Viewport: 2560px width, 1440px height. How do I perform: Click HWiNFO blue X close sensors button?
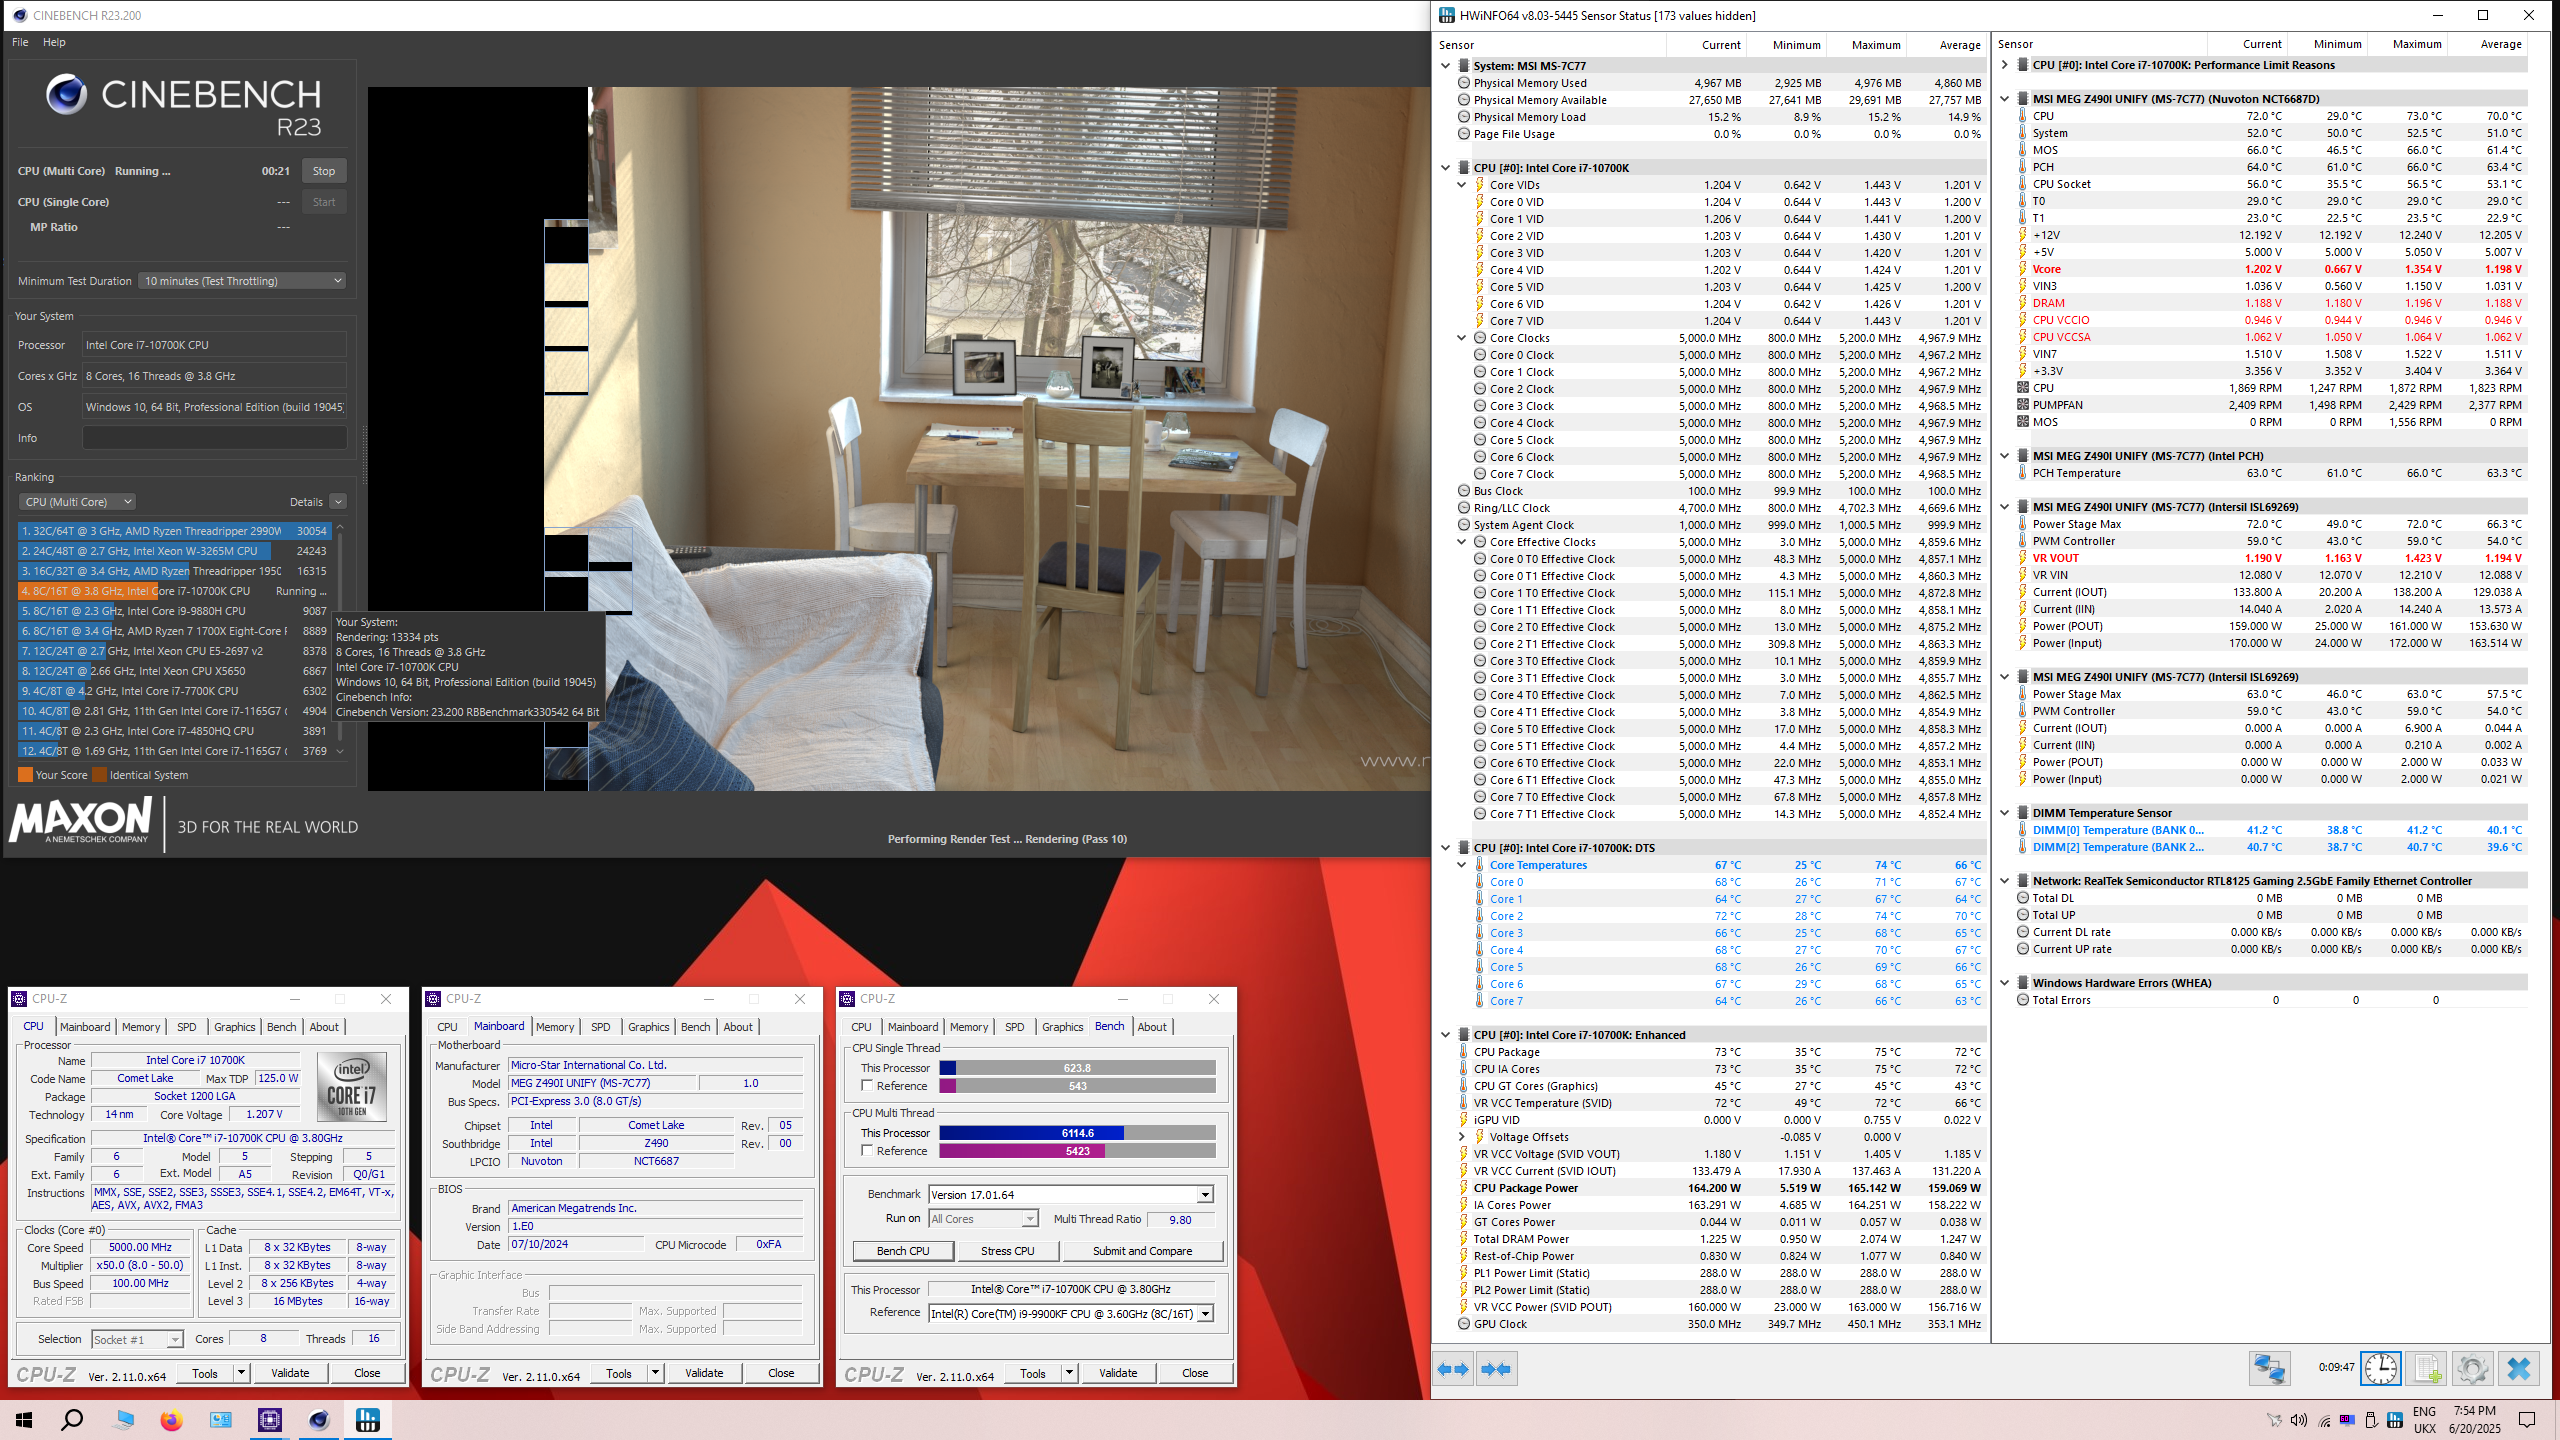[2519, 1369]
